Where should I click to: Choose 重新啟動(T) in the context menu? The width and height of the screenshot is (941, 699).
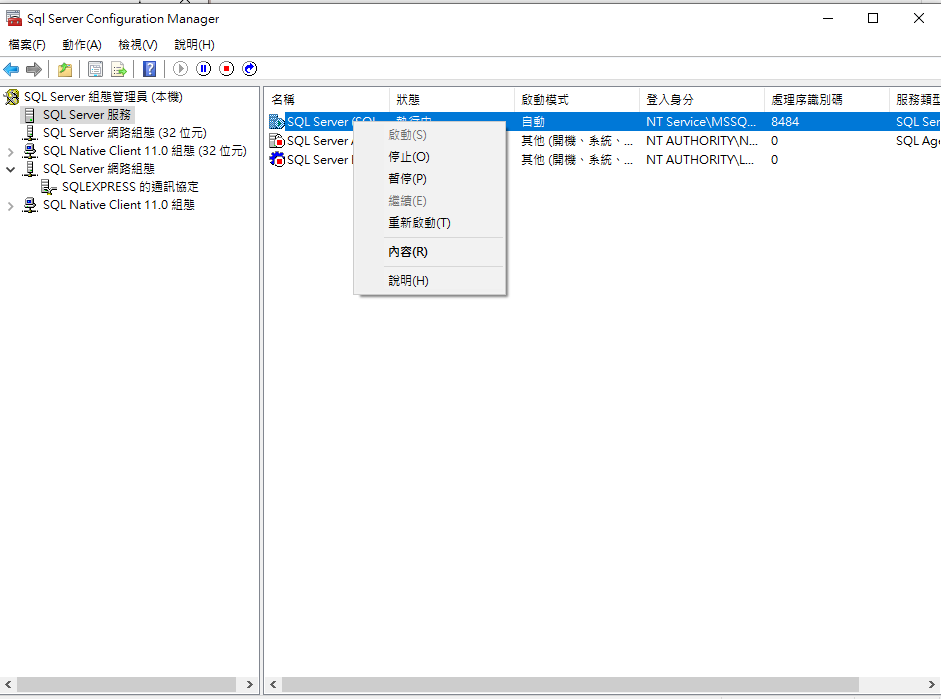click(419, 223)
